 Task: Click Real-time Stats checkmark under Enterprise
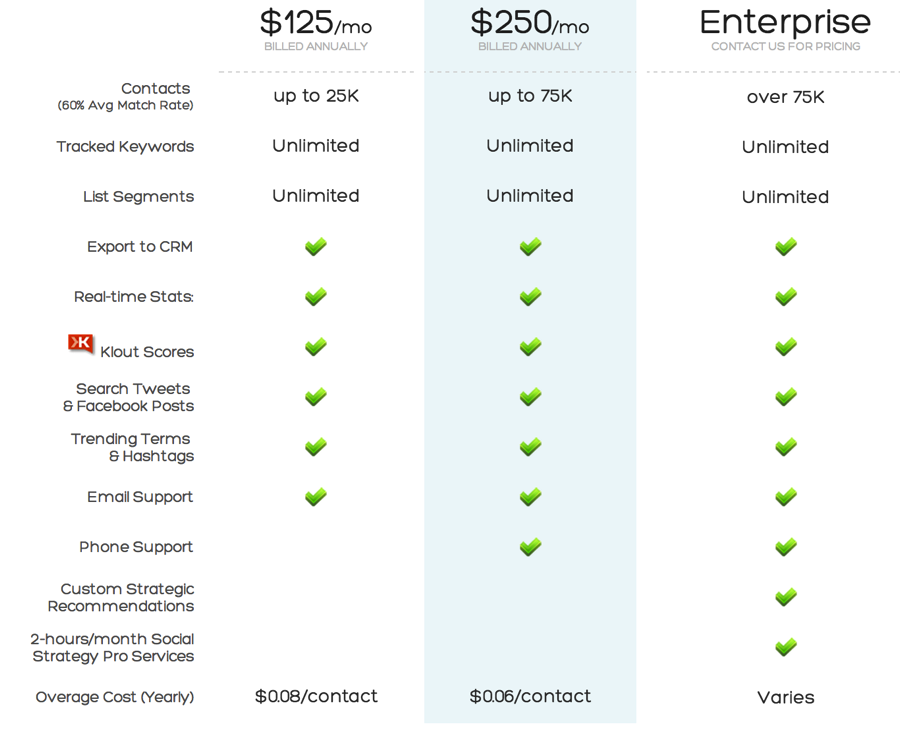click(x=786, y=297)
